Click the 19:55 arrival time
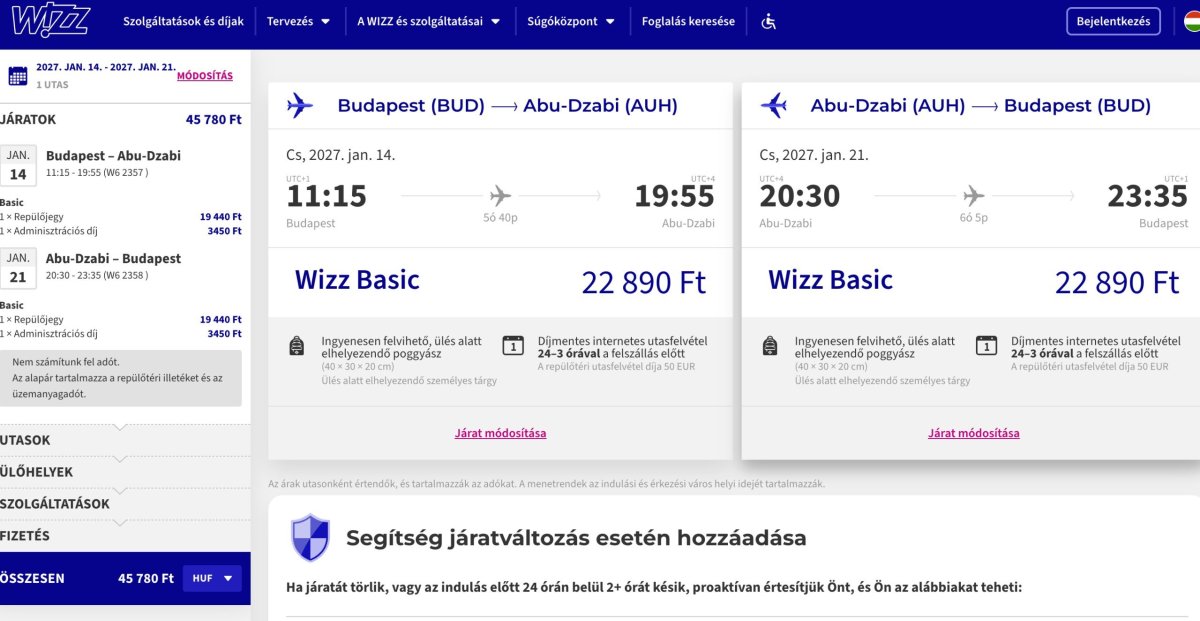The height and width of the screenshot is (621, 1200). 675,196
